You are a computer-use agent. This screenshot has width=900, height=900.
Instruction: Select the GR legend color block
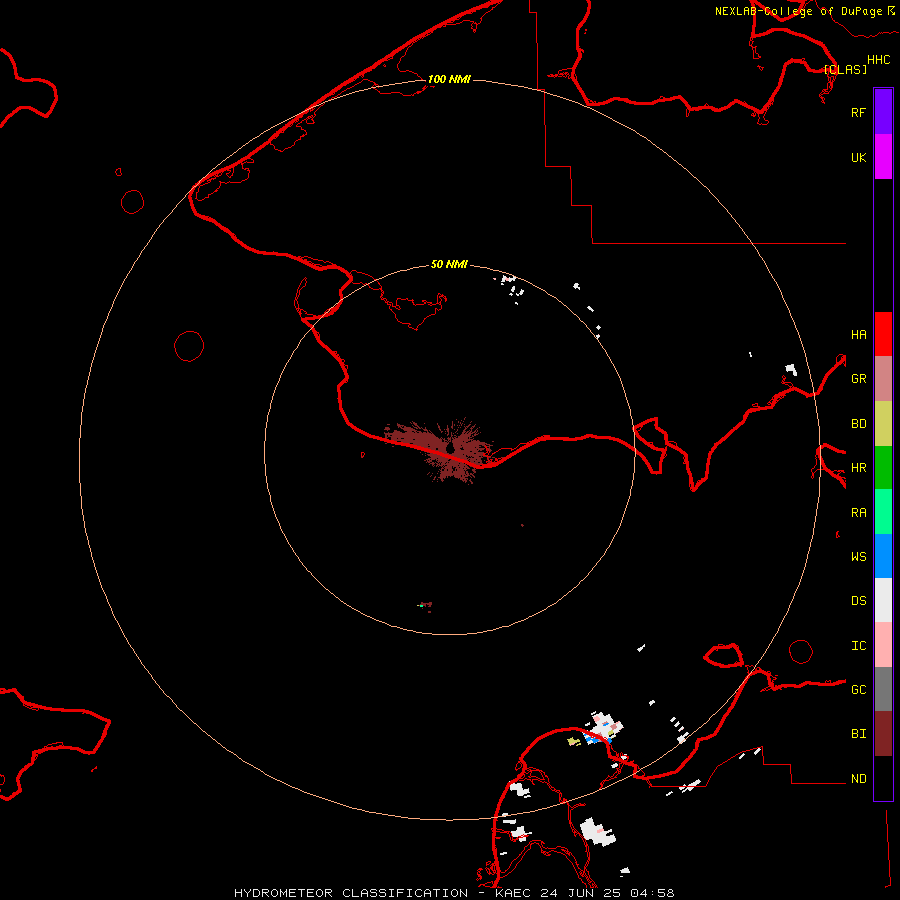pyautogui.click(x=883, y=379)
